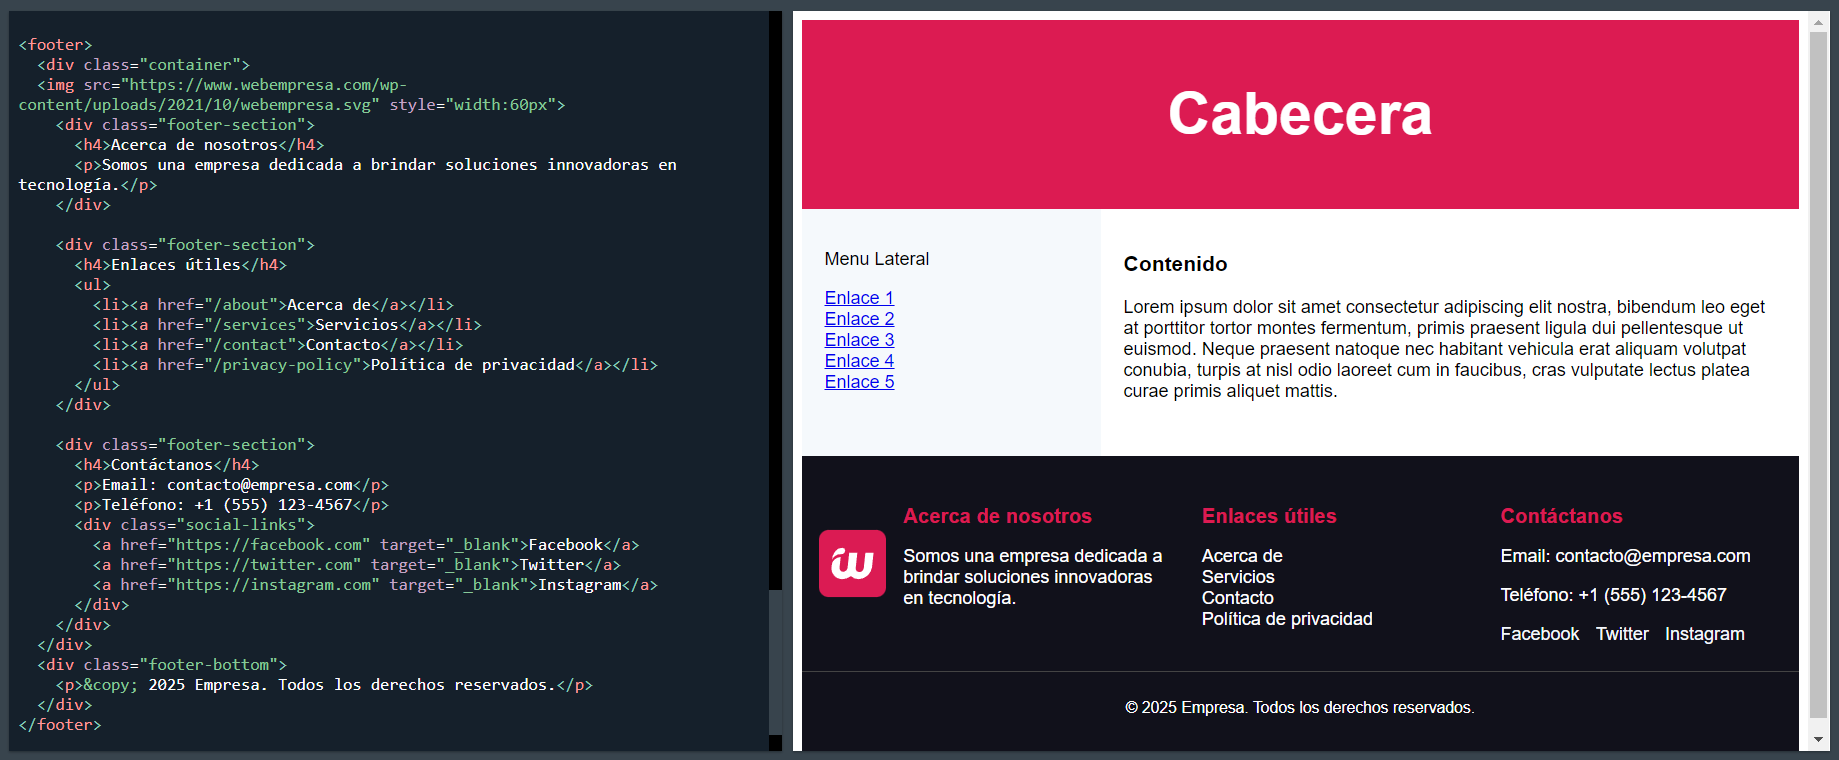
Task: Click the Teléfono paragraph code line
Action: [x=231, y=505]
